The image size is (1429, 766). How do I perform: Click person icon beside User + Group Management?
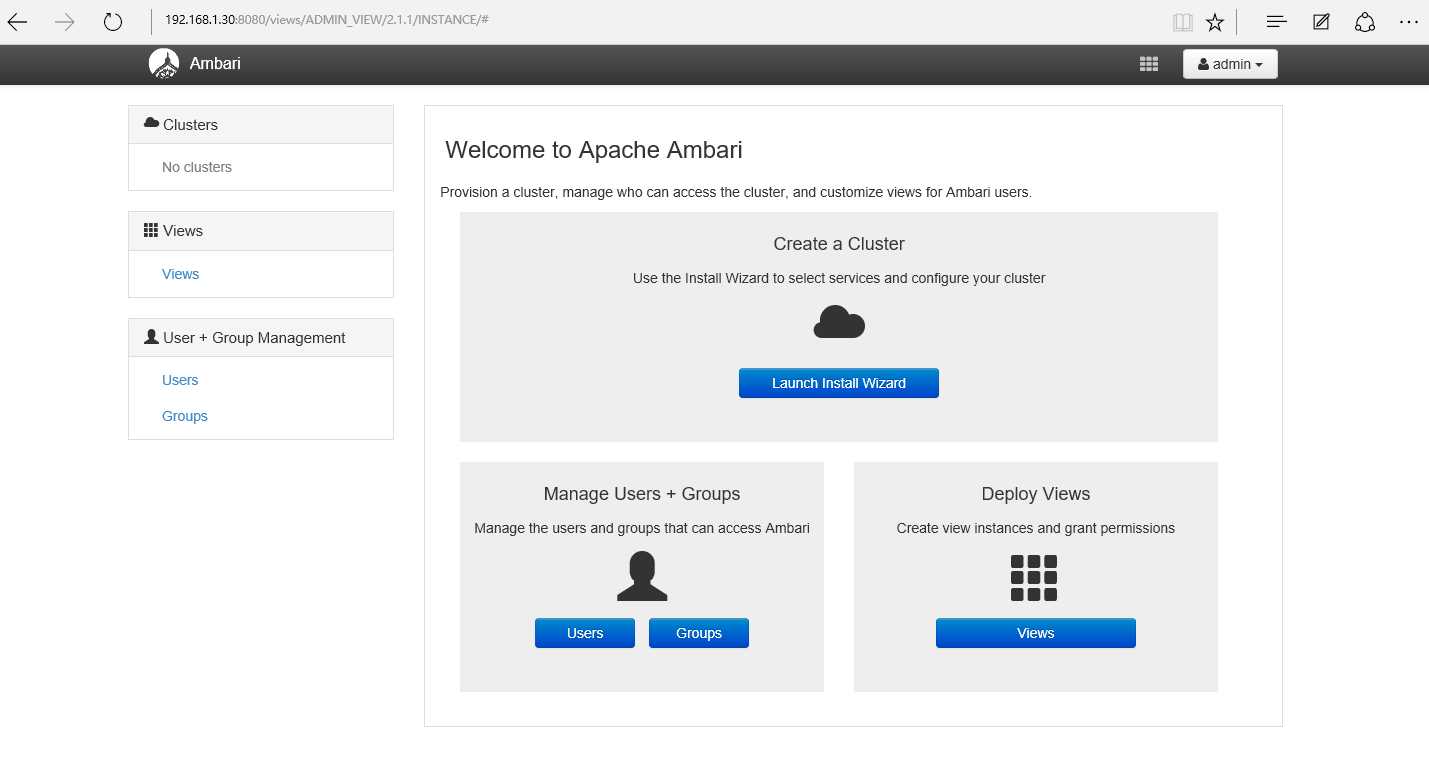(x=151, y=337)
